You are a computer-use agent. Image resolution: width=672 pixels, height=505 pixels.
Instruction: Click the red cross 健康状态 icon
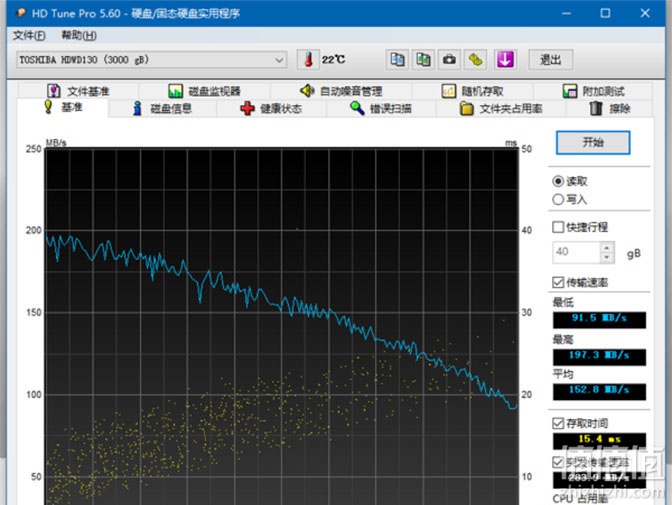[247, 108]
